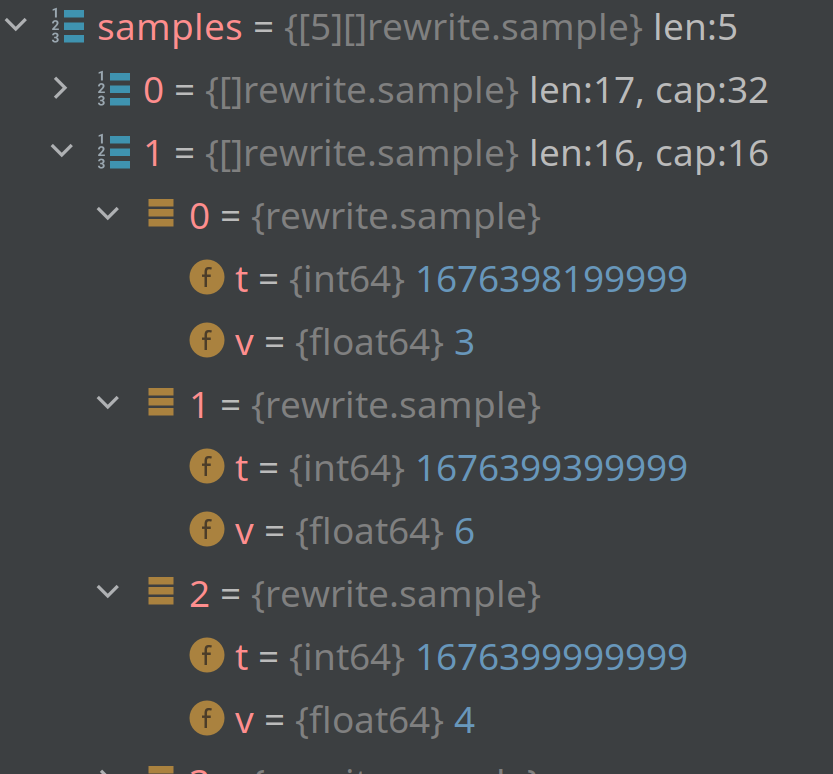Select the 'len:5' value
Screen dimensions: 833x774
click(695, 27)
